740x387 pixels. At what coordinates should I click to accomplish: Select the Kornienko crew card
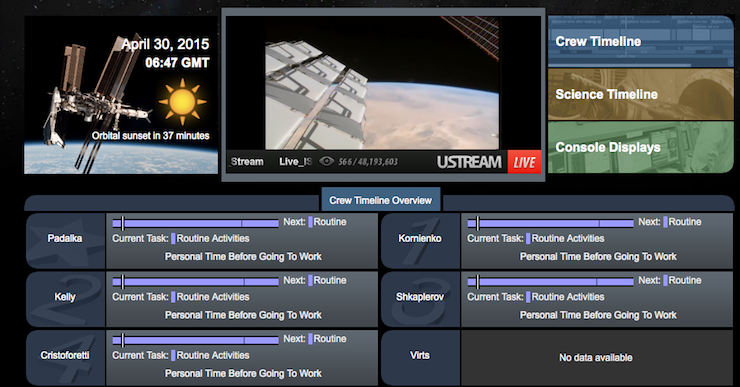click(x=420, y=241)
